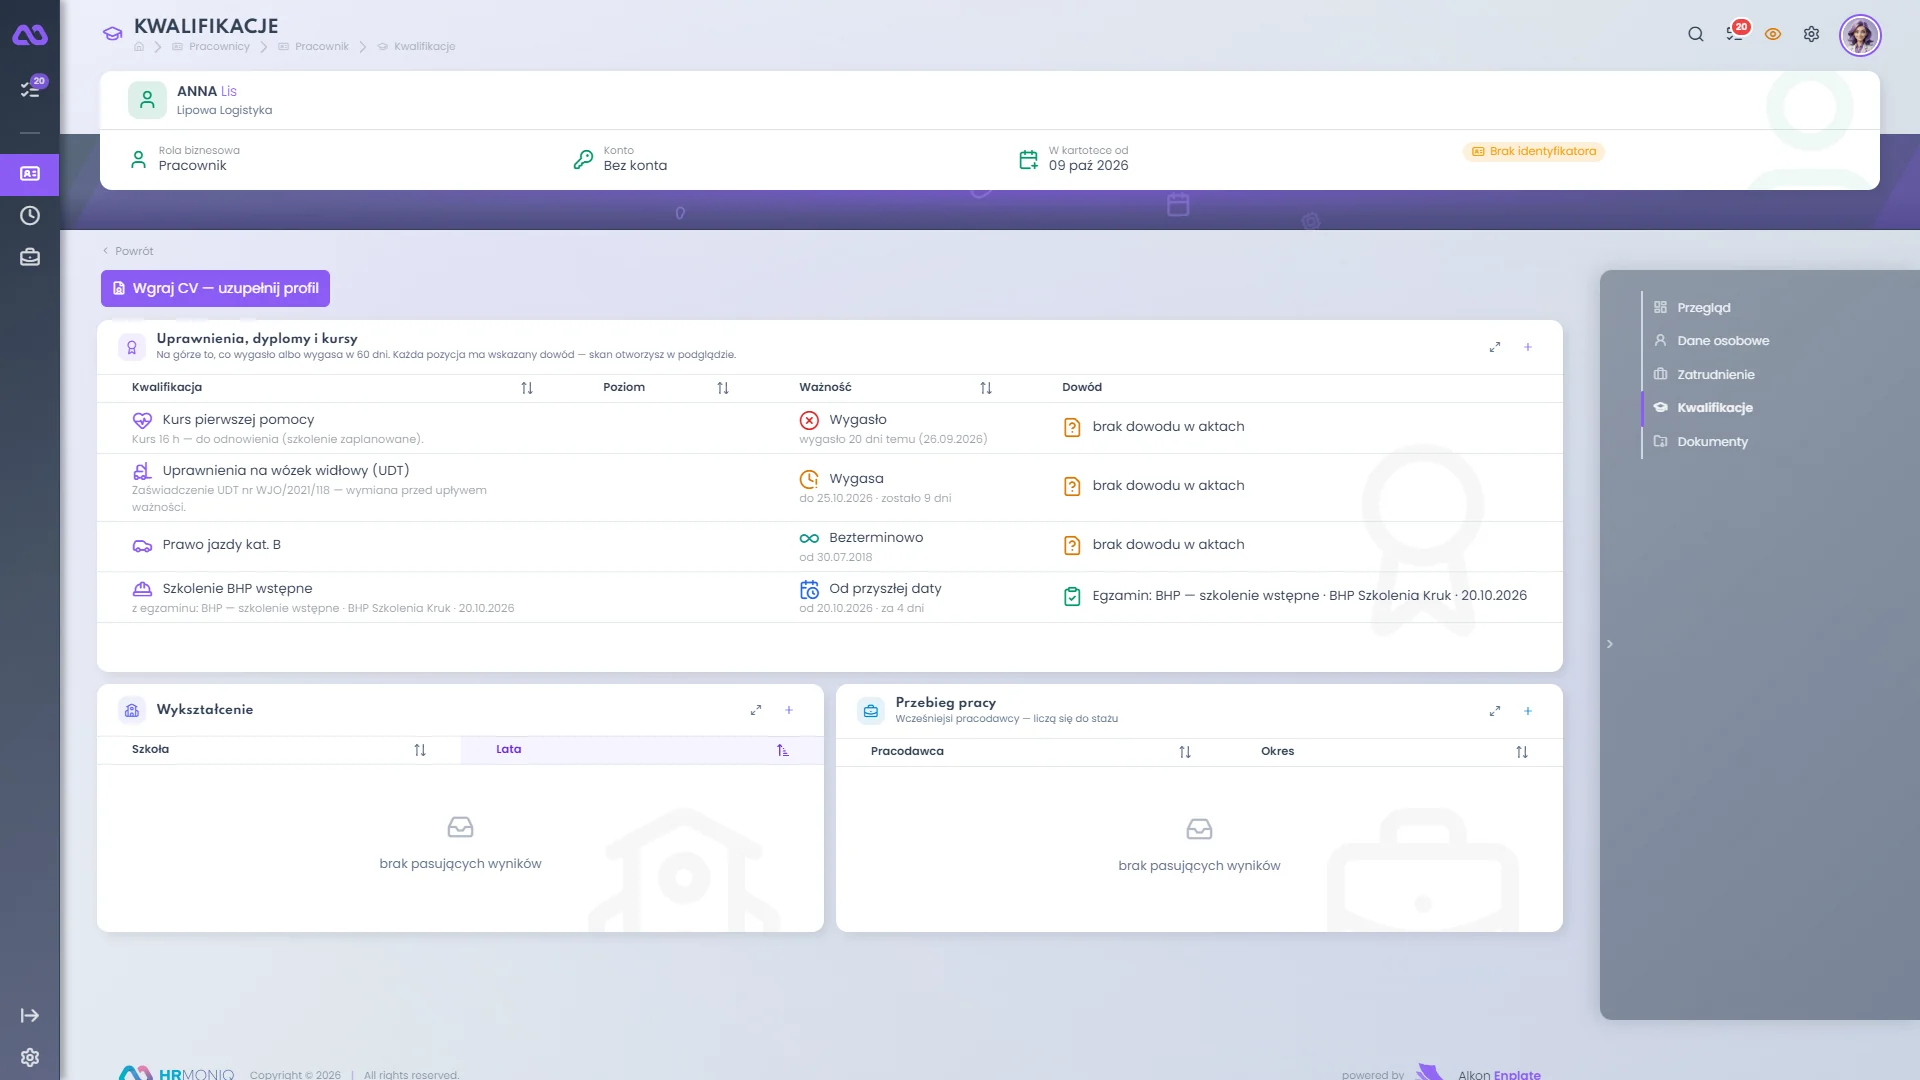Expand the Przebieg pracy panel
The image size is (1920, 1080).
(x=1495, y=711)
